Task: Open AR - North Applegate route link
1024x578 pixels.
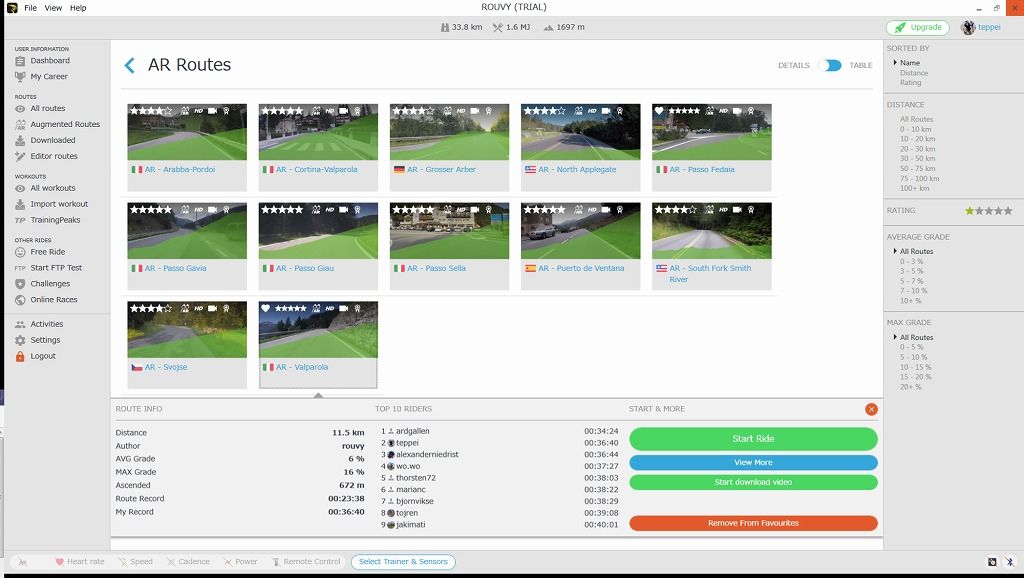Action: pos(577,170)
